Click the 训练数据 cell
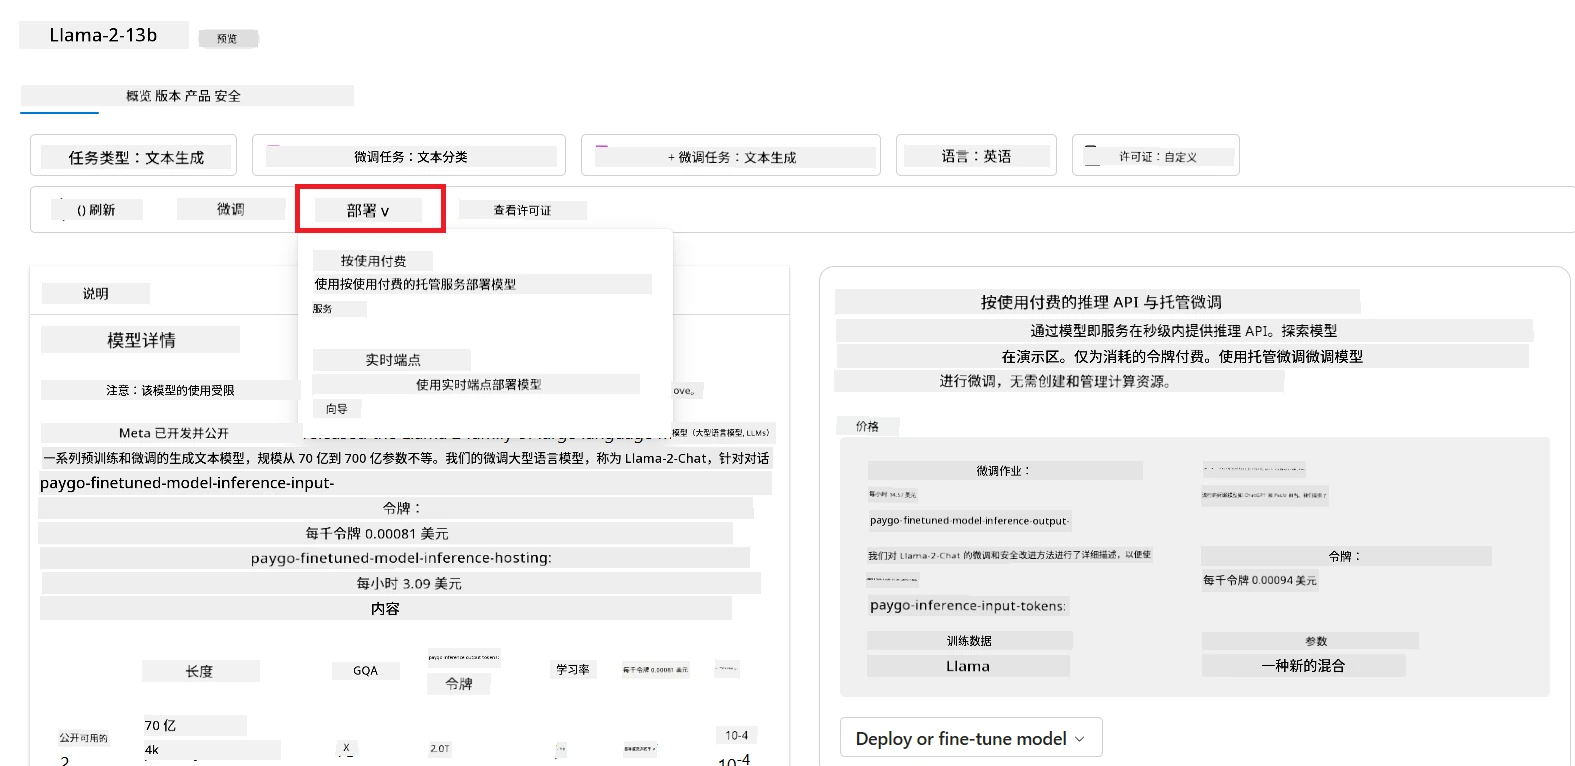This screenshot has height=766, width=1575. (x=969, y=641)
